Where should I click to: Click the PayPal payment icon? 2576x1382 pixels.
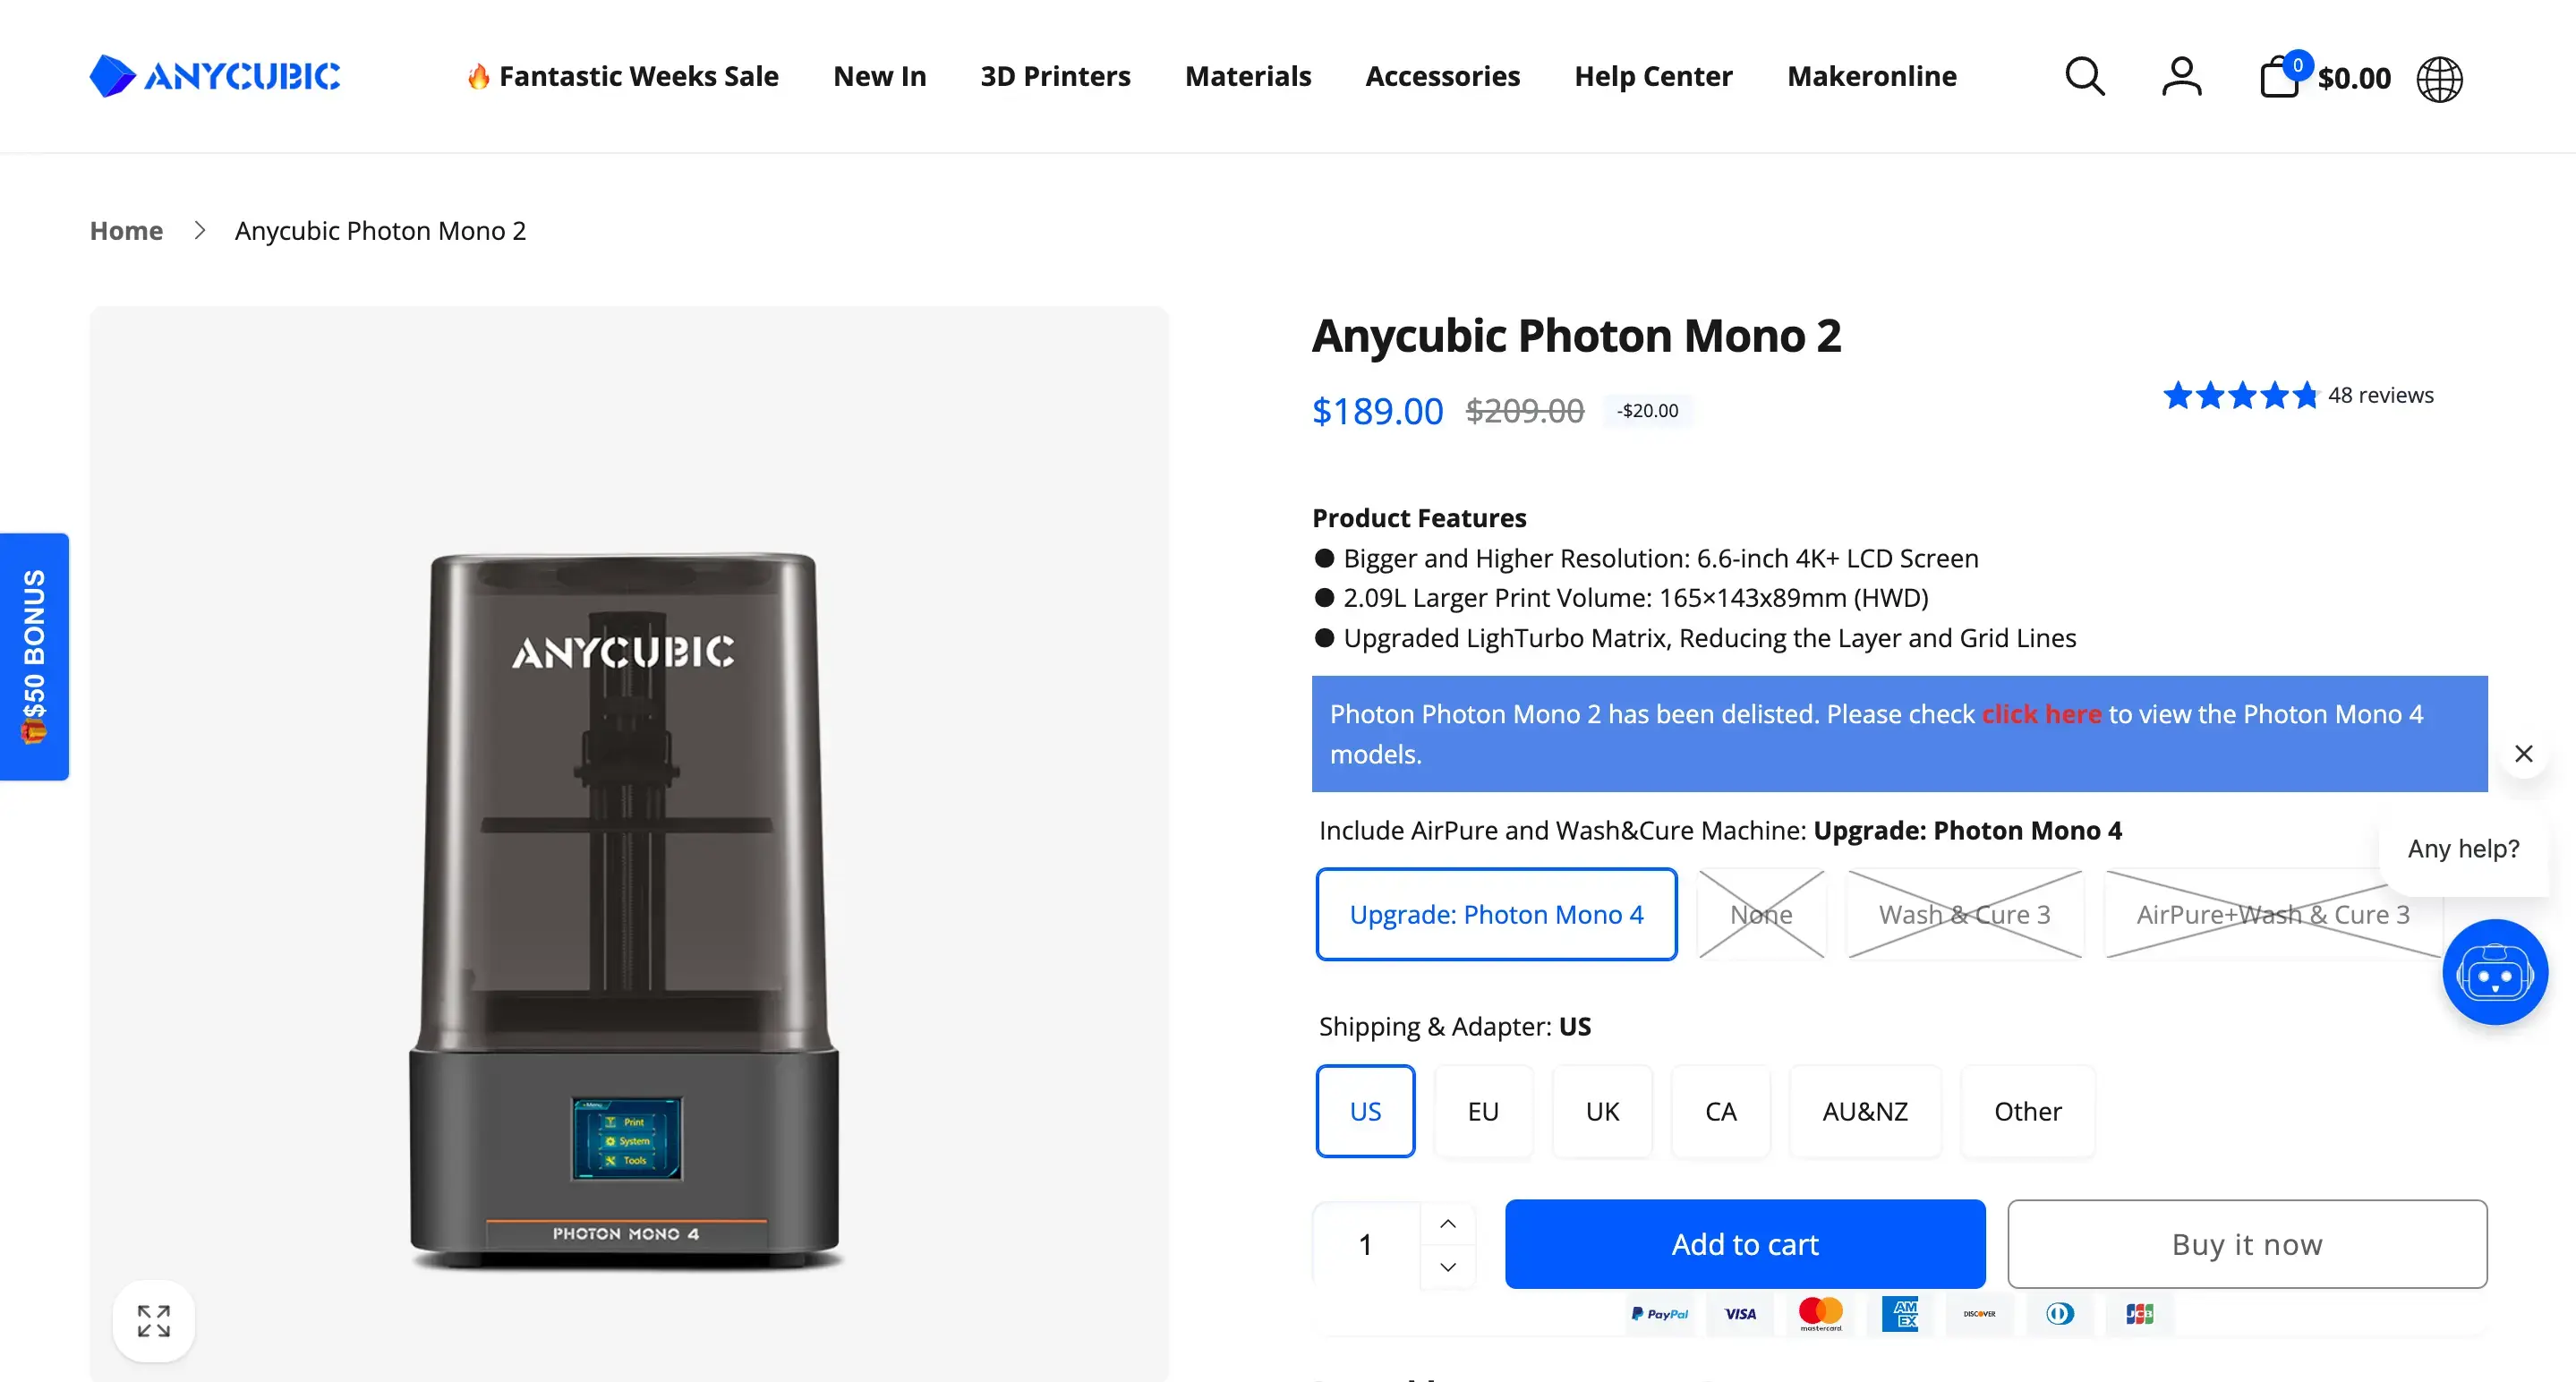pos(1660,1314)
